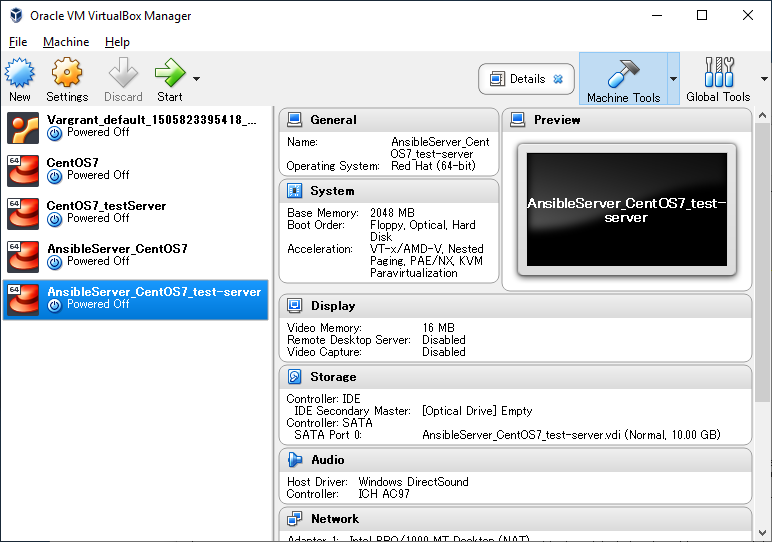
Task: Open the Help menu
Action: pos(117,42)
